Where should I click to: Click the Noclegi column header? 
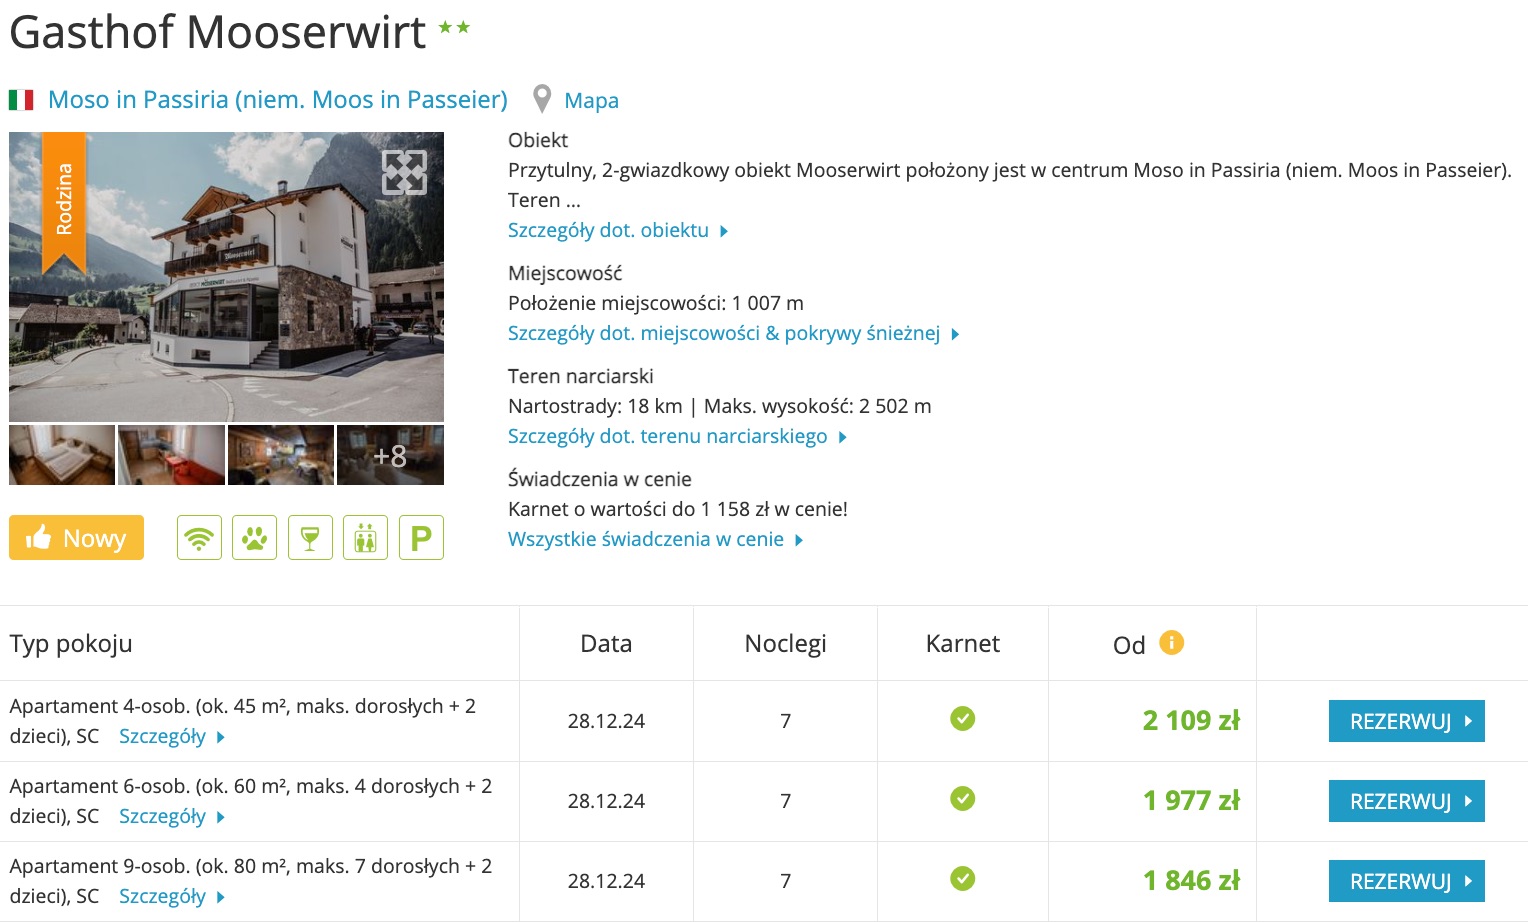[x=785, y=644]
